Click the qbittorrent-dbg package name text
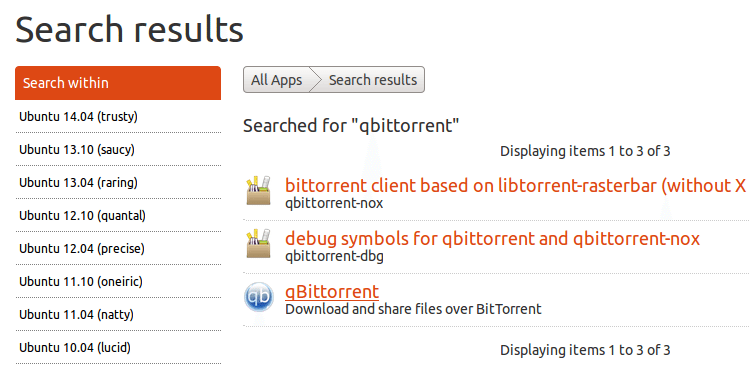Viewport: 750px width, 375px height. click(334, 256)
